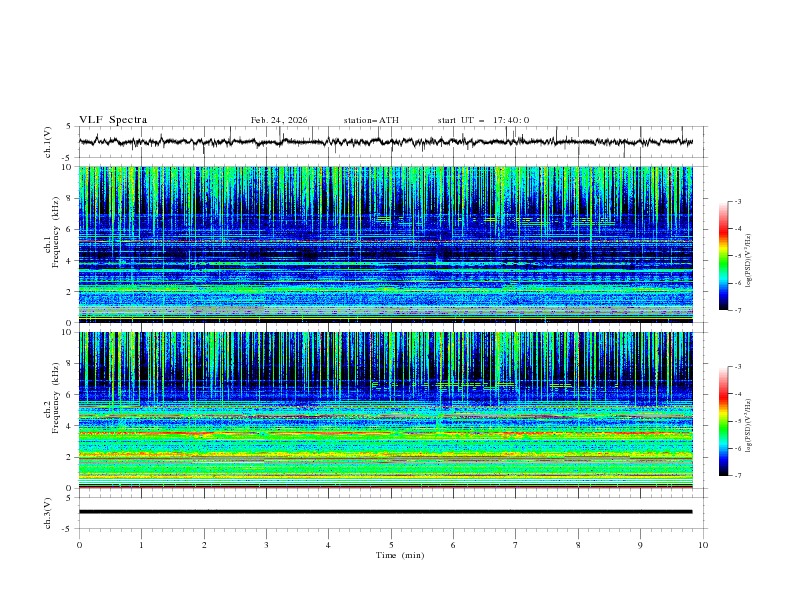Click the VLF Spectra title text
Viewport: 792px width, 612px height.
tap(113, 120)
